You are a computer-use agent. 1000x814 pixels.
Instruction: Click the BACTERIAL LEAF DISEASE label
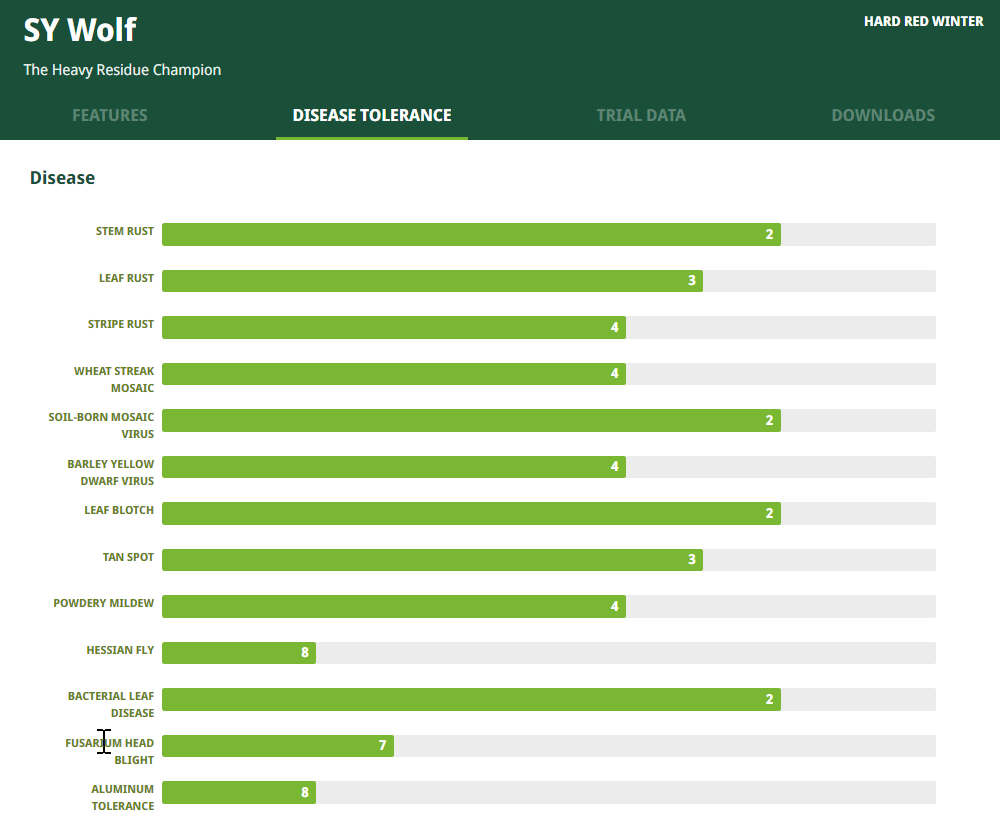[x=111, y=704]
